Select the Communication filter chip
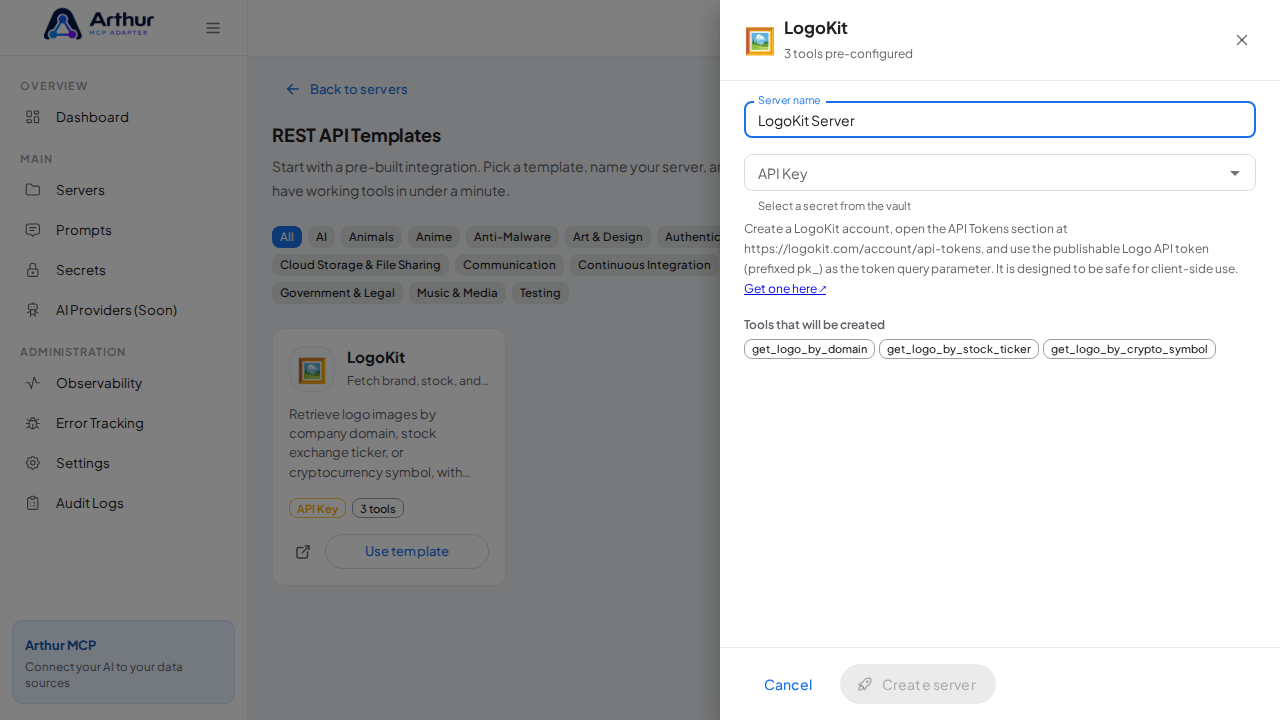 coord(509,265)
